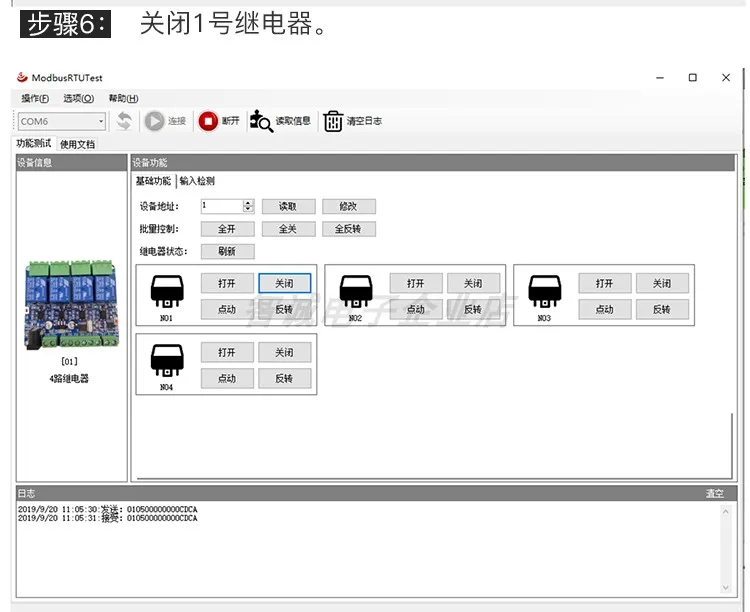Click 关闭 for relay NO2

(474, 283)
